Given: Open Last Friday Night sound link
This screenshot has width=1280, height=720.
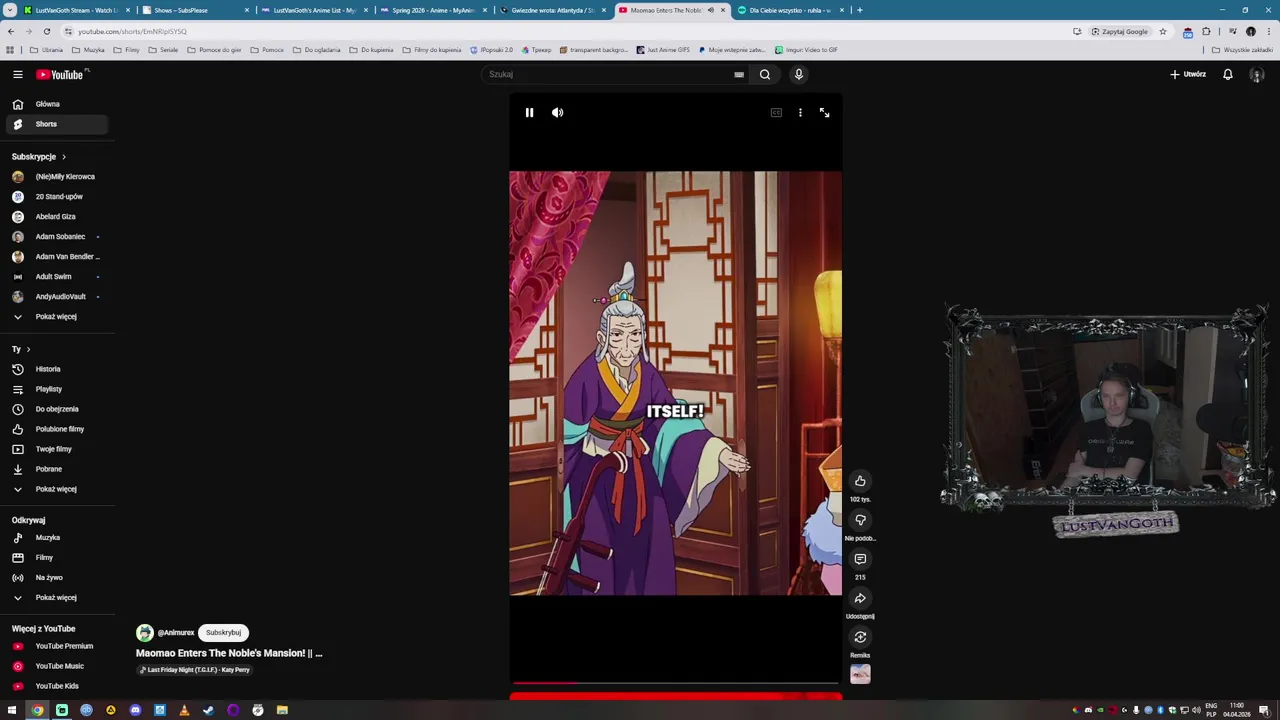Looking at the screenshot, I should tap(195, 670).
